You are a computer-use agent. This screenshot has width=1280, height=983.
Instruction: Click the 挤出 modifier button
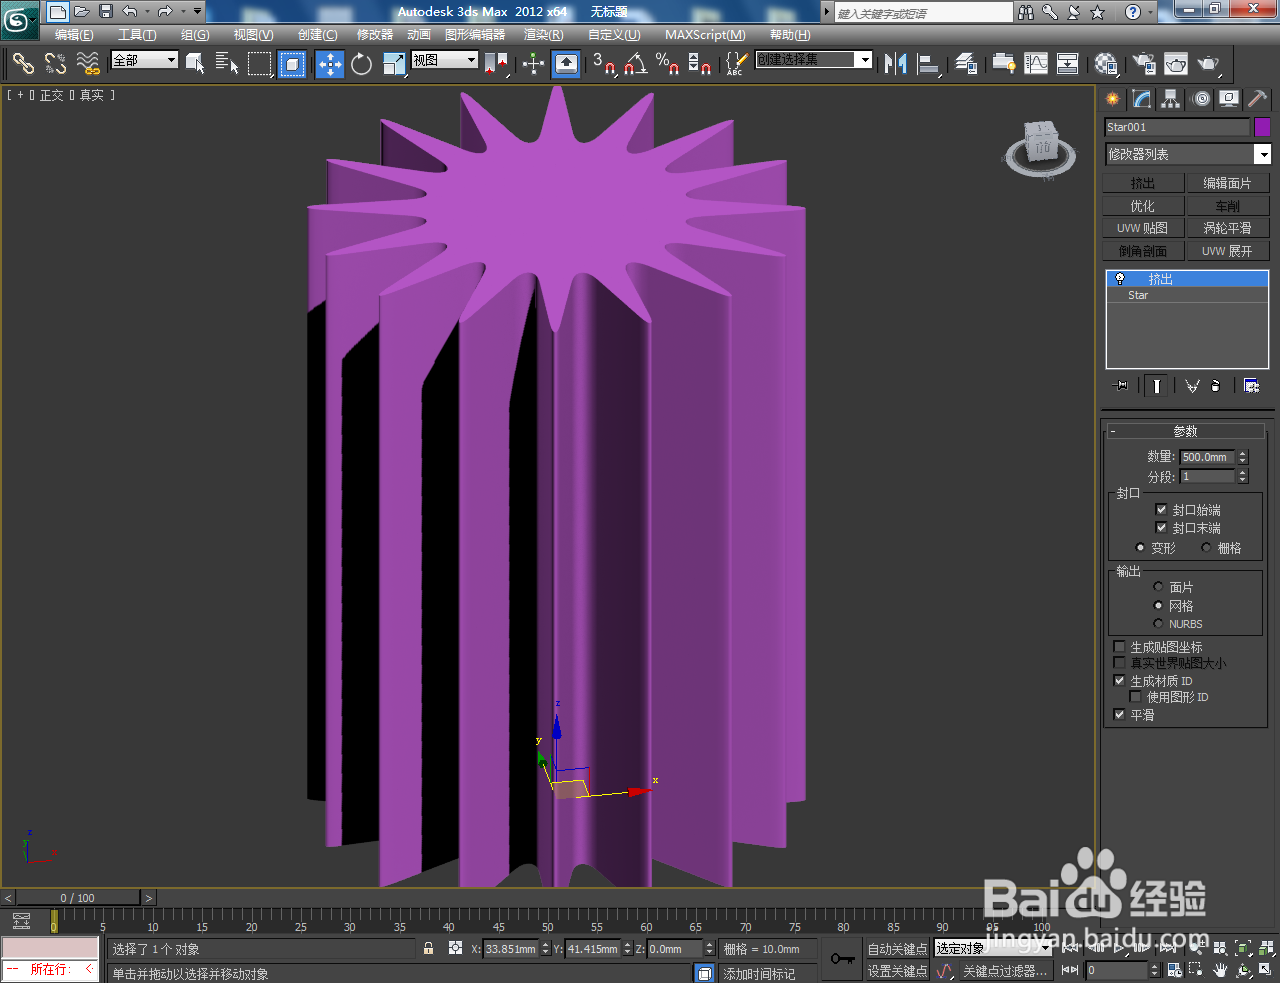[1143, 183]
